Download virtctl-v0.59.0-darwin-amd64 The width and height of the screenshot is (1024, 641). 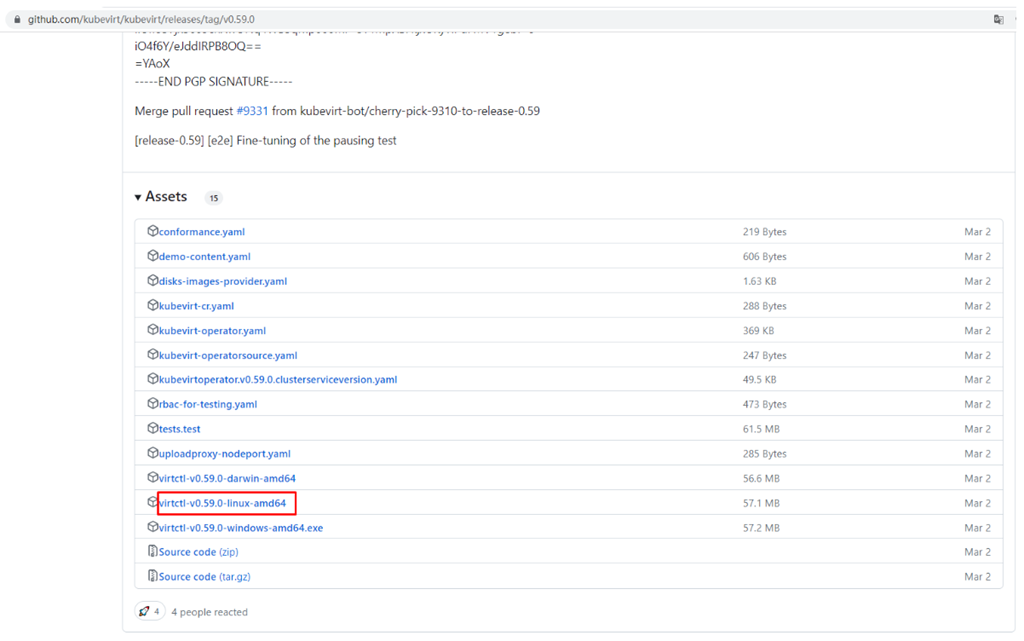(x=227, y=478)
